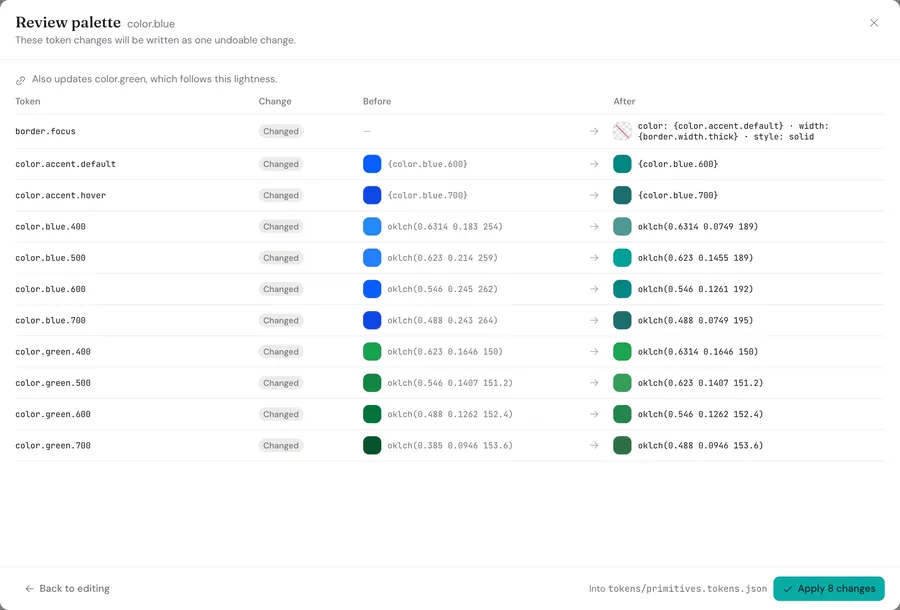
Task: Select the color.blue.400 token name
Action: pyautogui.click(x=51, y=226)
